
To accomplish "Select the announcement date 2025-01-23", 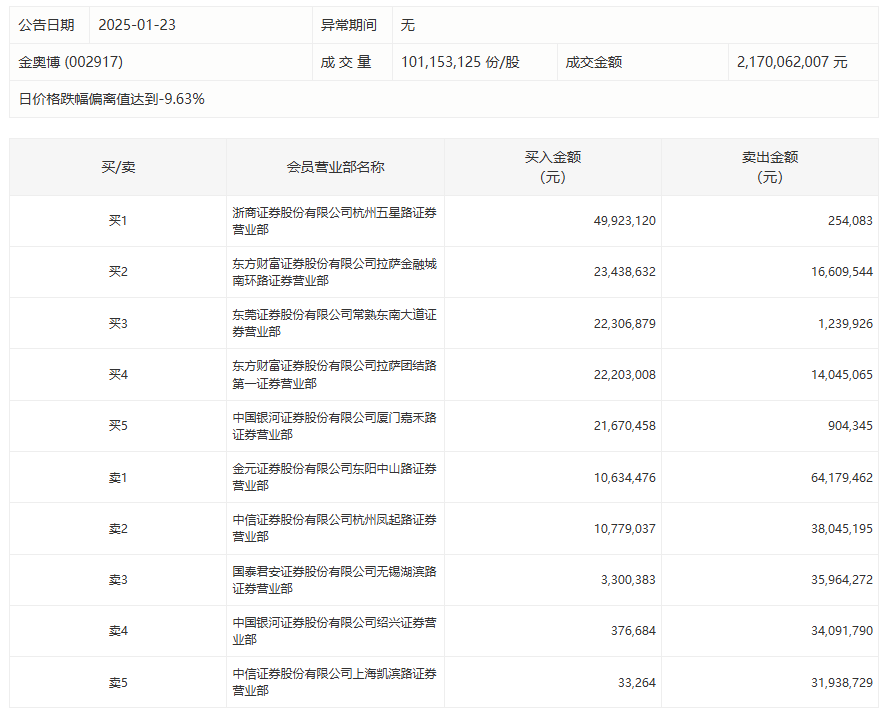I will [137, 25].
